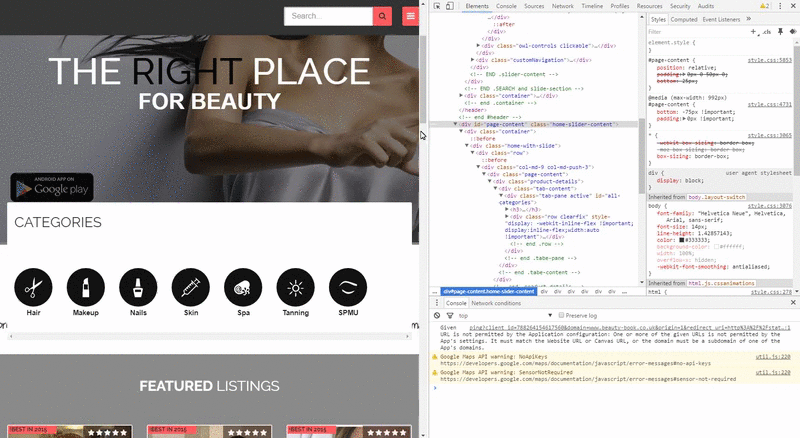
Task: Clear the console with the ban icon
Action: [x=437, y=315]
